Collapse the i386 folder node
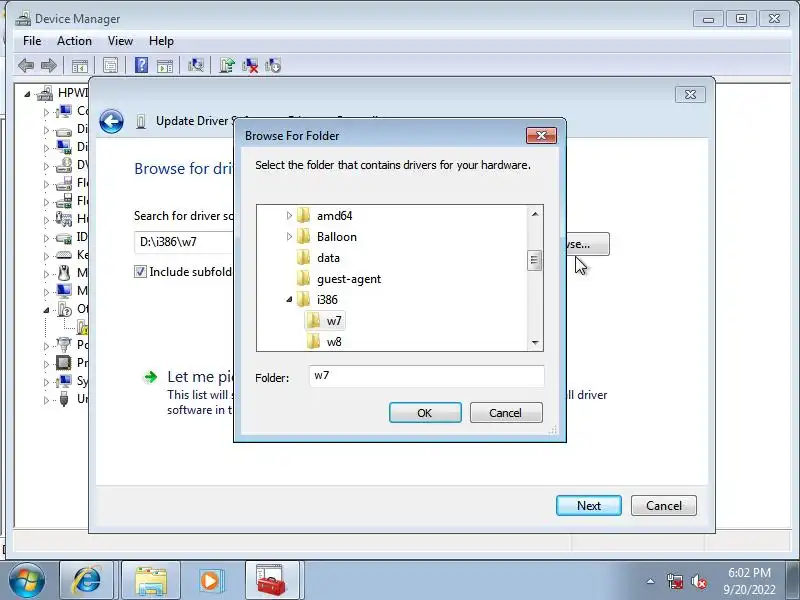 pyautogui.click(x=289, y=299)
